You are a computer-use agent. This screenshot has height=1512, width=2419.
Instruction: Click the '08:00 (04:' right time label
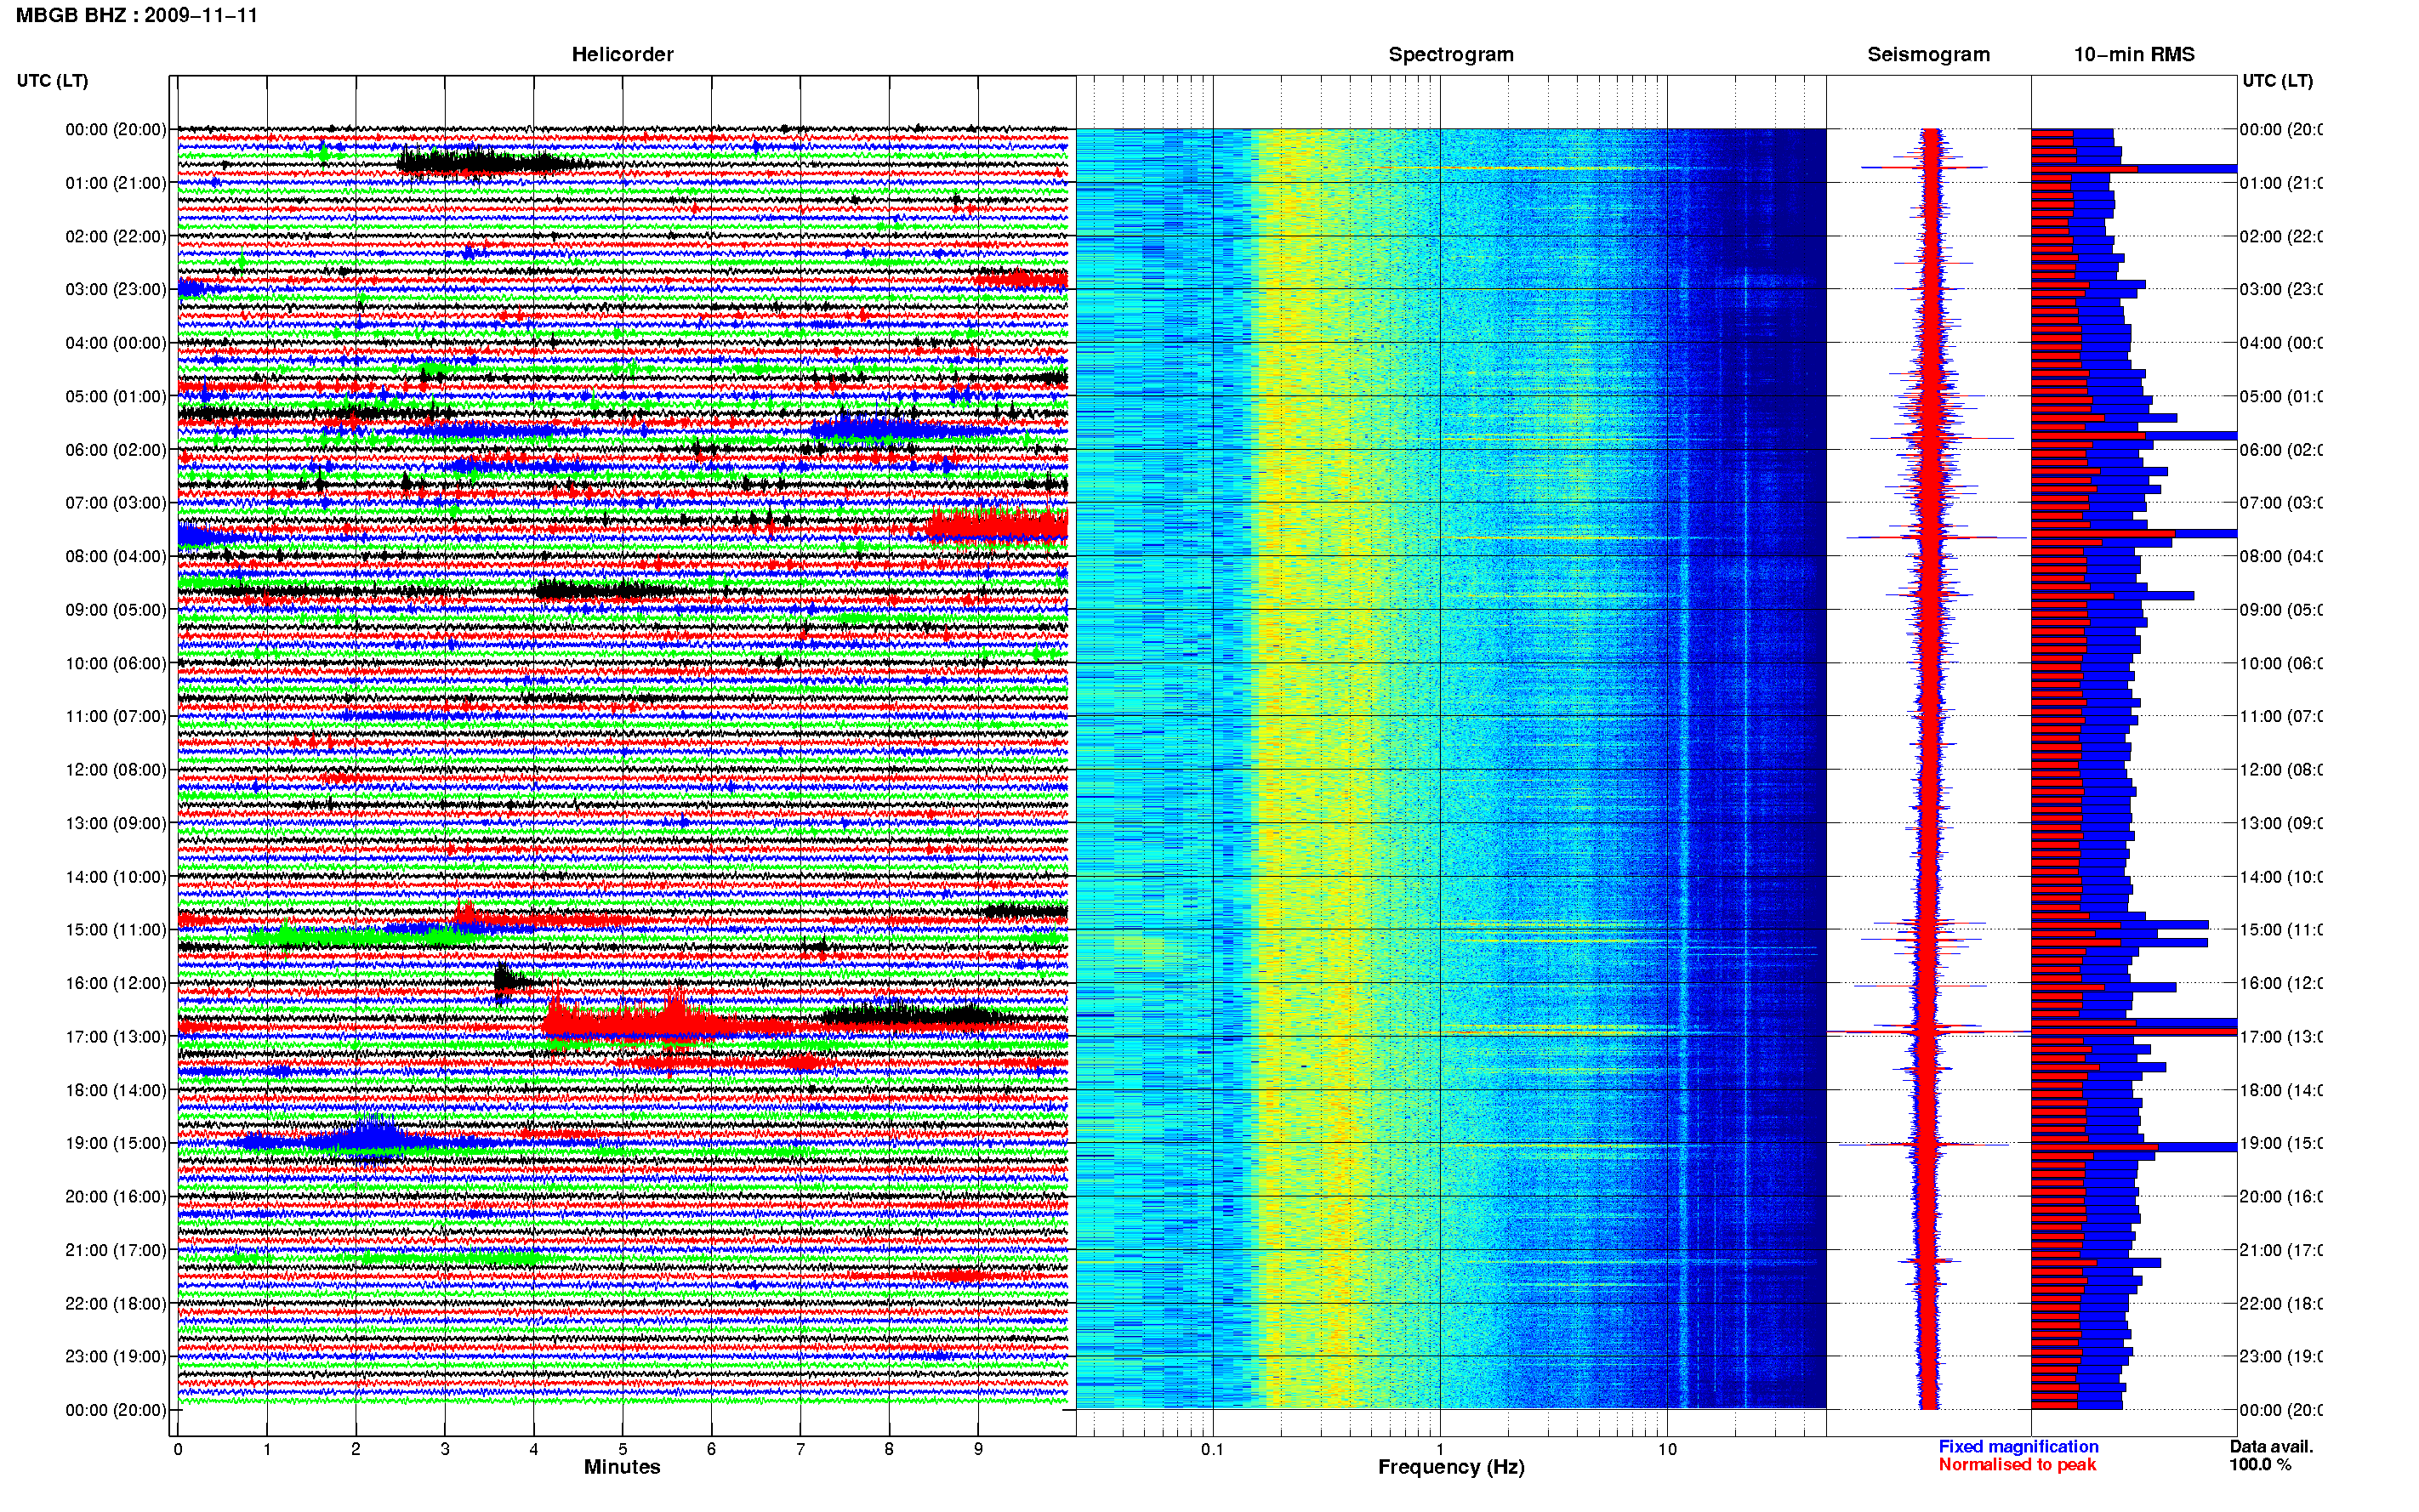point(2281,556)
